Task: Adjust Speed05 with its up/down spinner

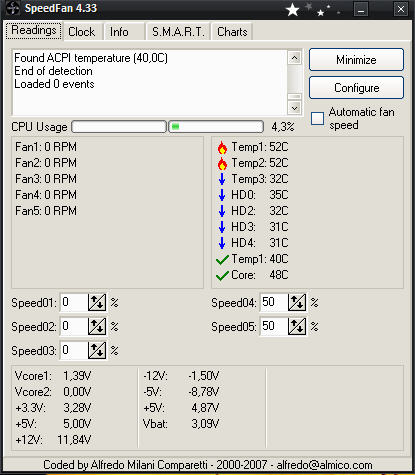Action: pos(297,327)
